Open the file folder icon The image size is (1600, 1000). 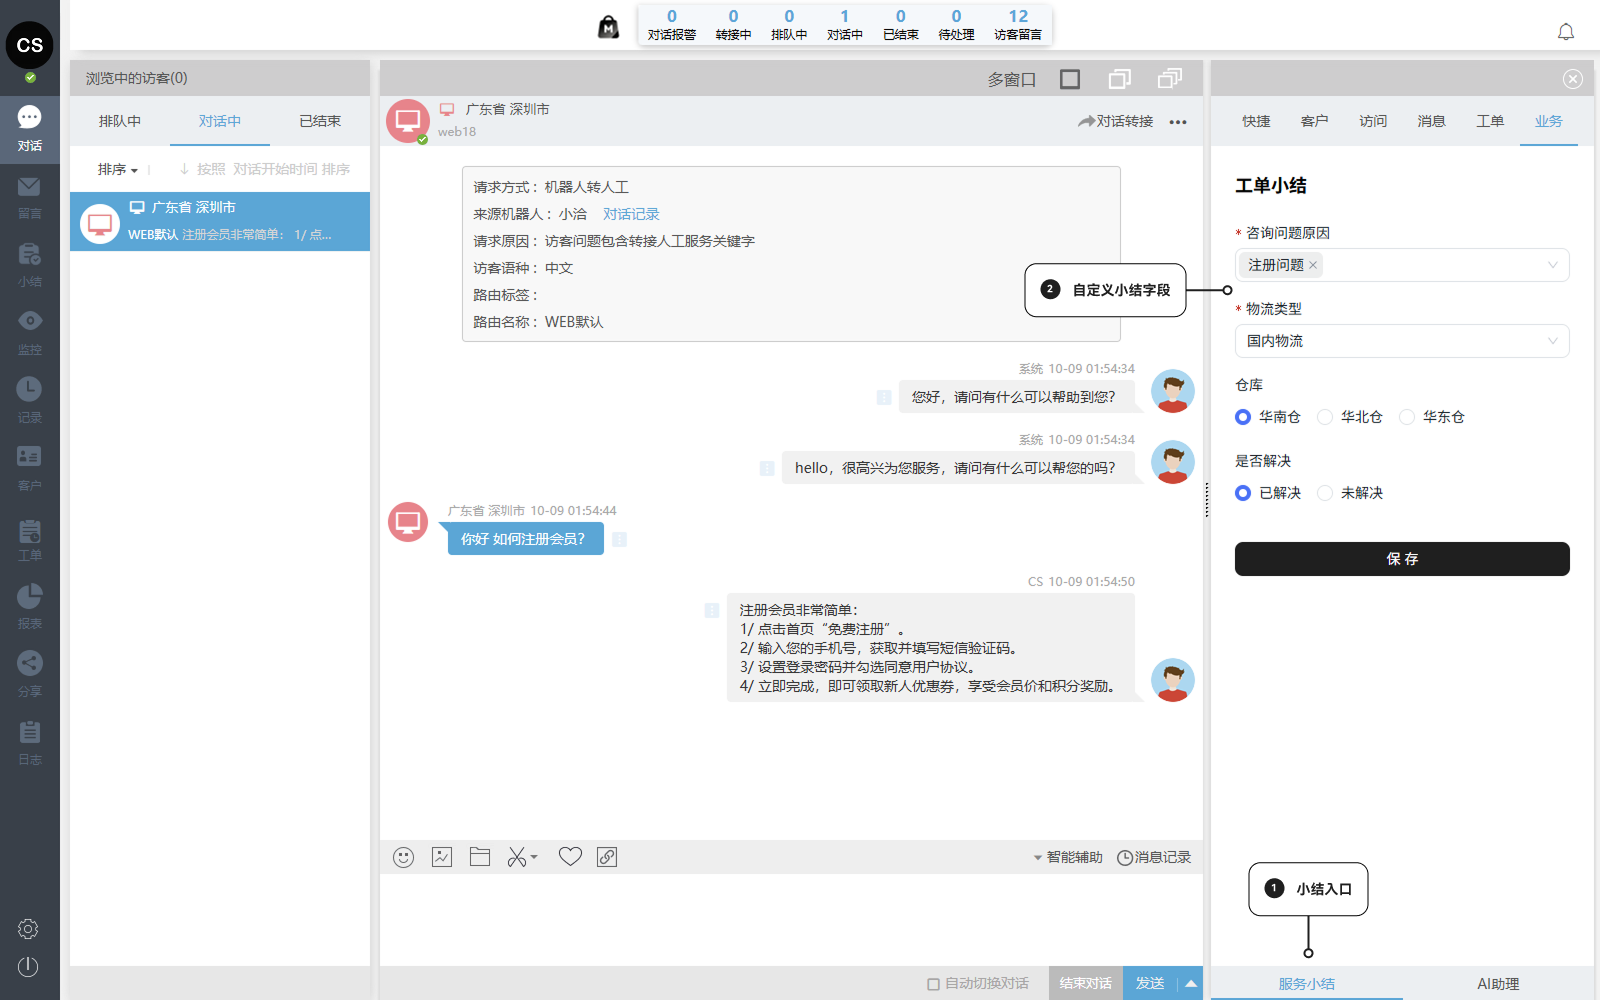click(480, 857)
